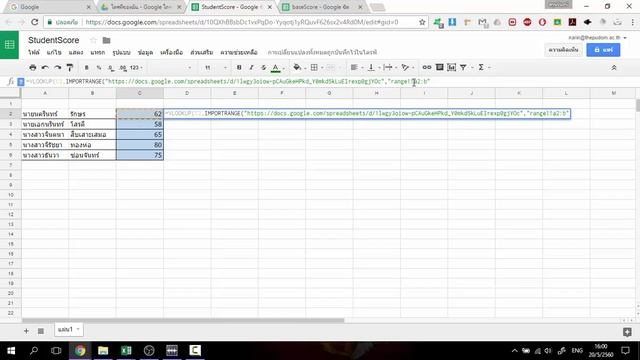Open the borders tool in toolbar
The image size is (640, 360).
314,67
